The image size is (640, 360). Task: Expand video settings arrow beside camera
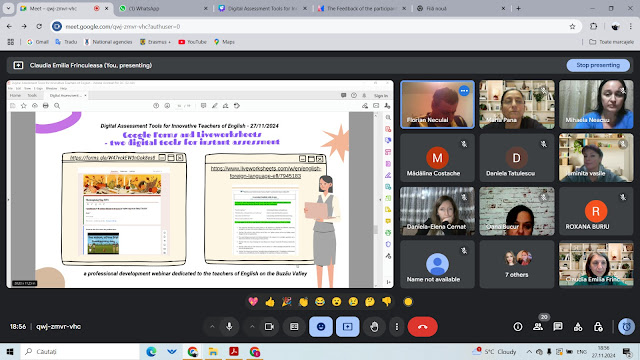(x=252, y=327)
